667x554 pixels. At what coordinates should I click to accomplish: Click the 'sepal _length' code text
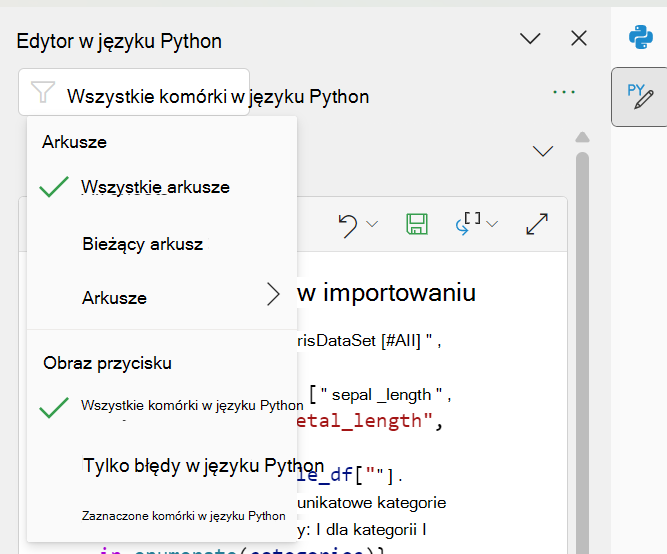click(381, 395)
